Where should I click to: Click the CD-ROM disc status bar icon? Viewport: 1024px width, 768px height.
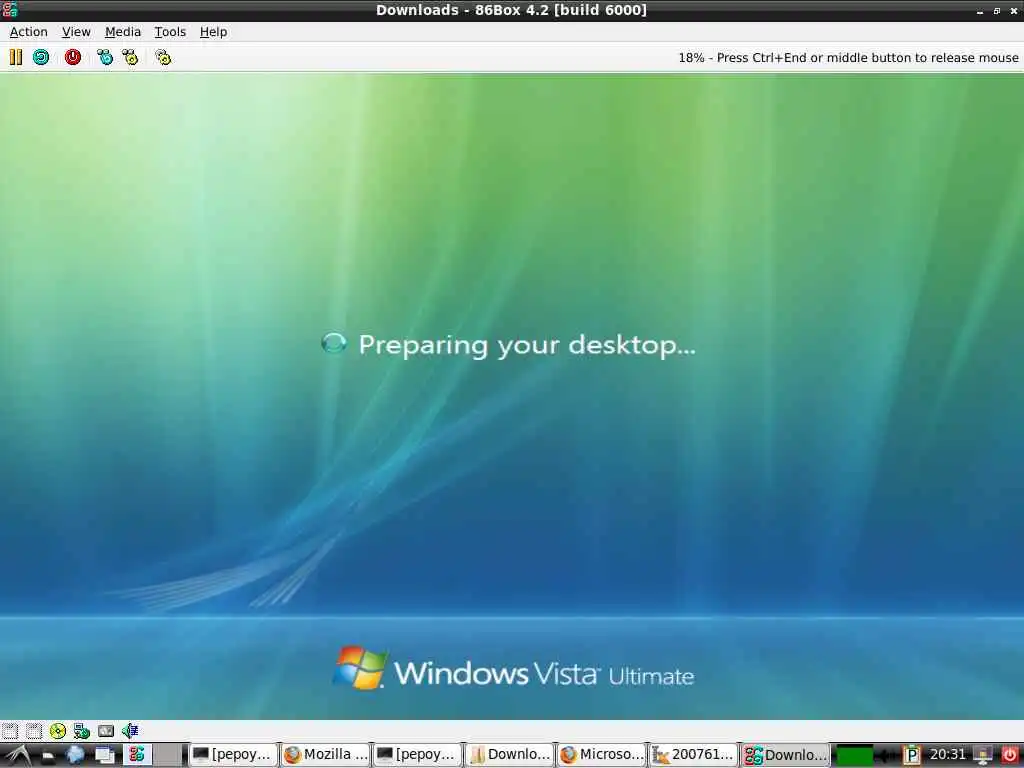57,731
